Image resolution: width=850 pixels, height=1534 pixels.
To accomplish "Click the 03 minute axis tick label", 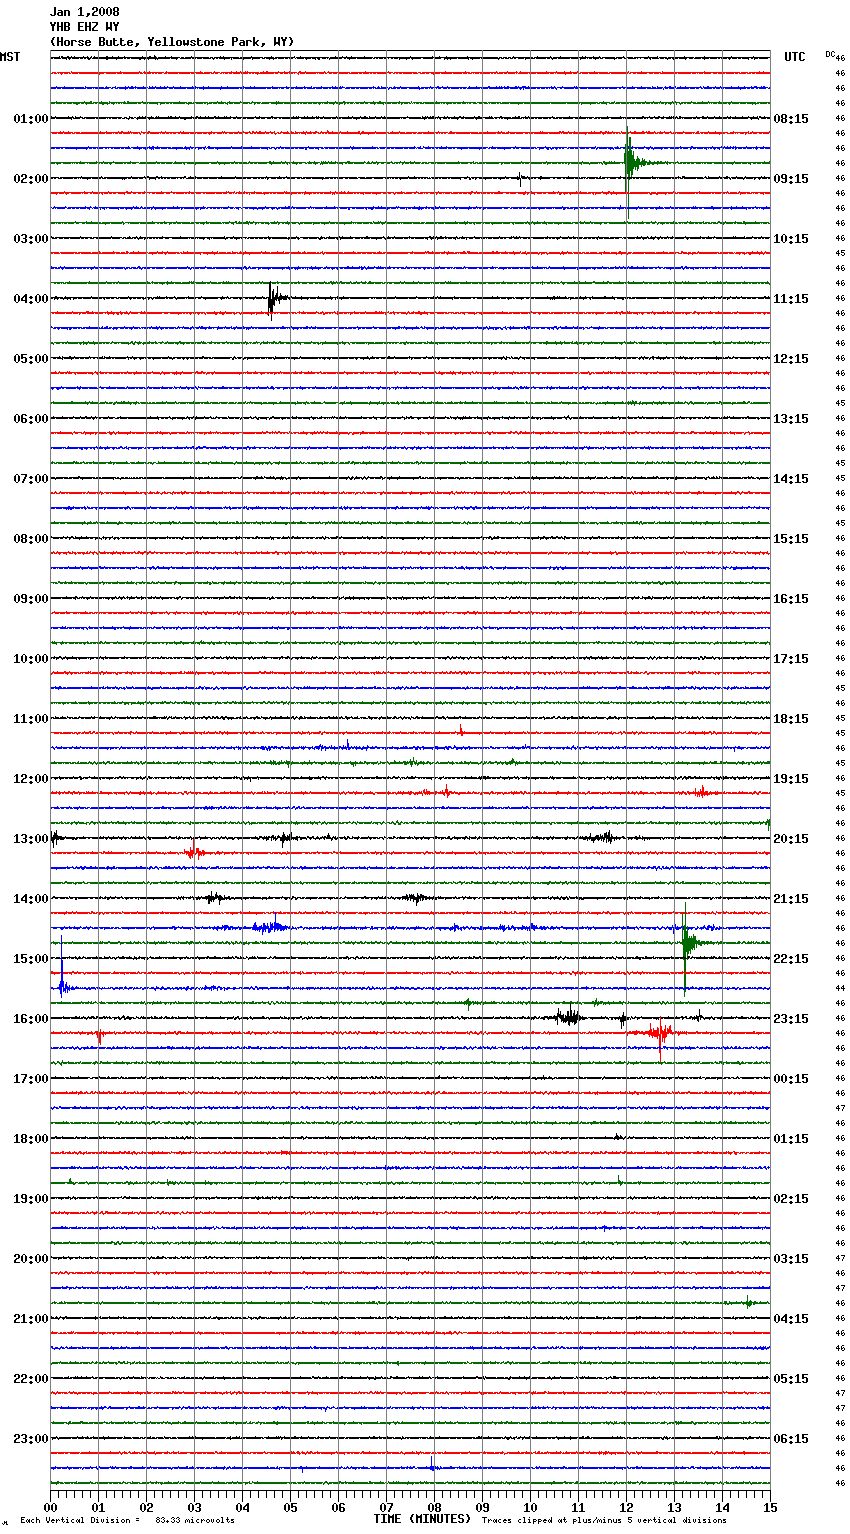I will tap(195, 1507).
